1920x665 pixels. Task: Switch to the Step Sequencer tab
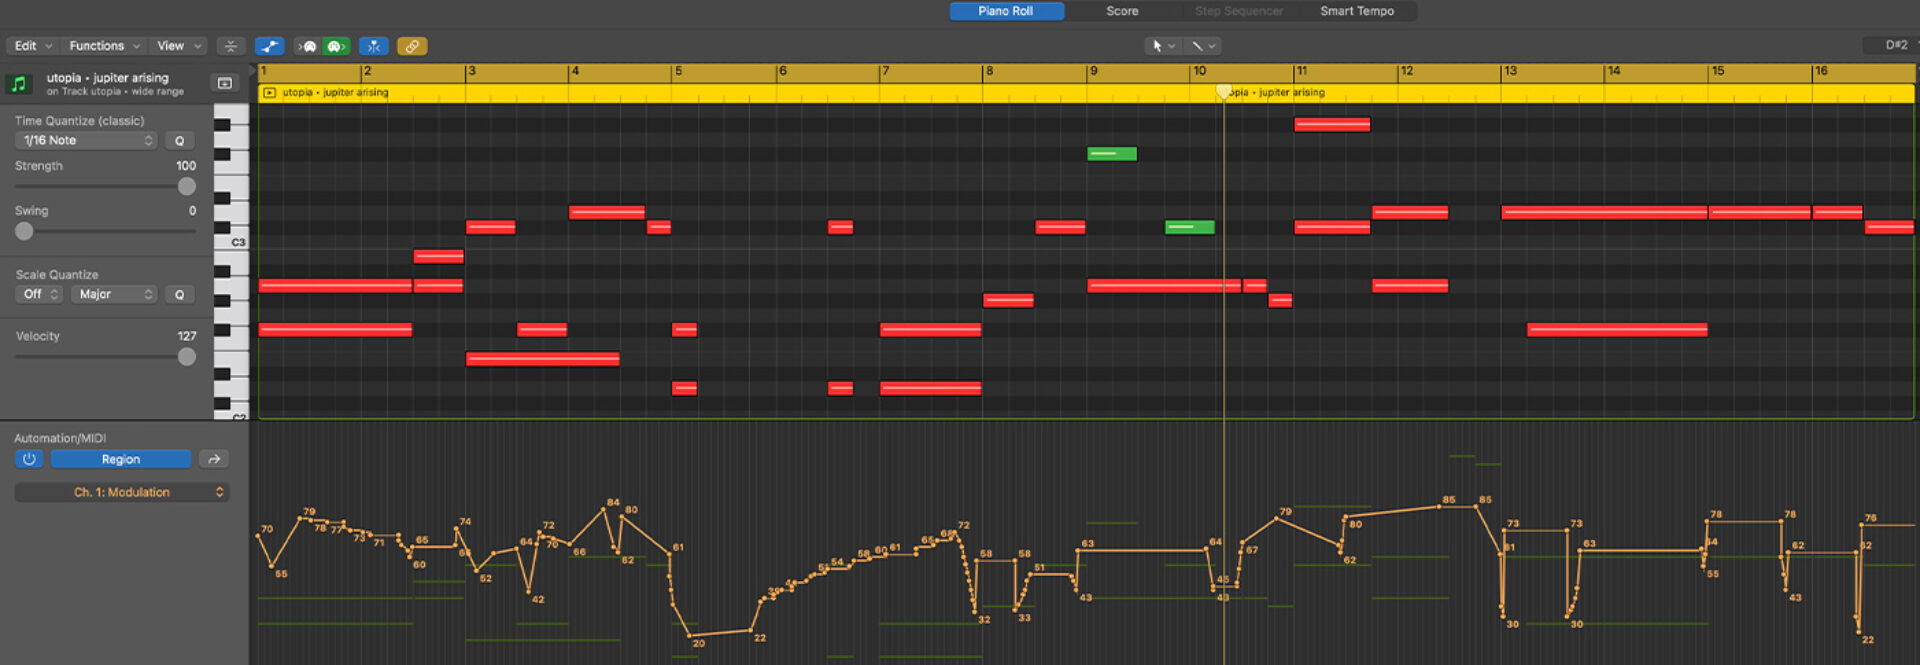point(1239,11)
